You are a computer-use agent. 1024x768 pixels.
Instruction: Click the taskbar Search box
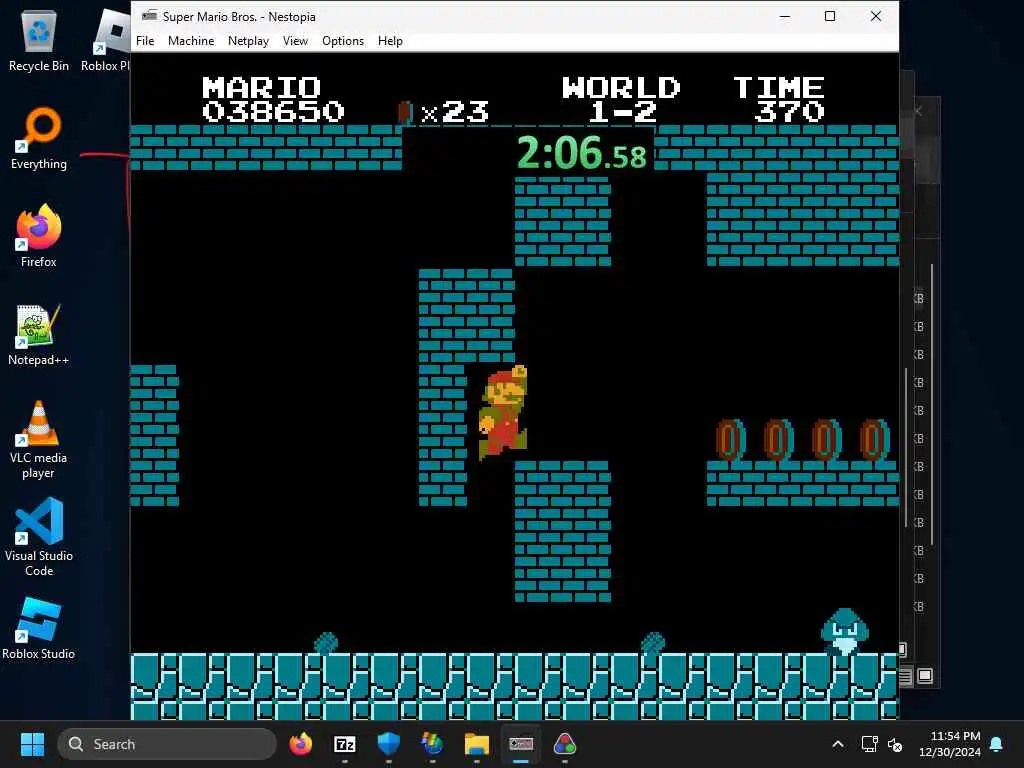coord(167,744)
